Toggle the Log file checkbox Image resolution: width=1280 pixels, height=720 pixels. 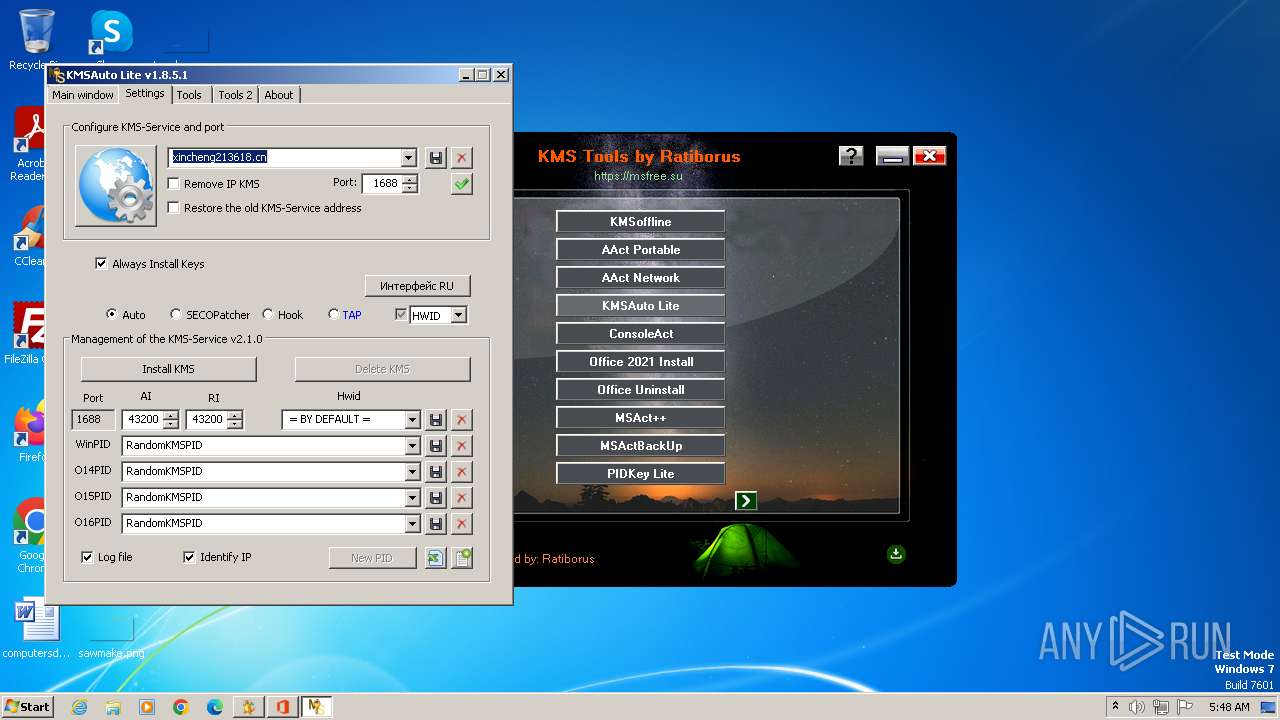pyautogui.click(x=87, y=557)
